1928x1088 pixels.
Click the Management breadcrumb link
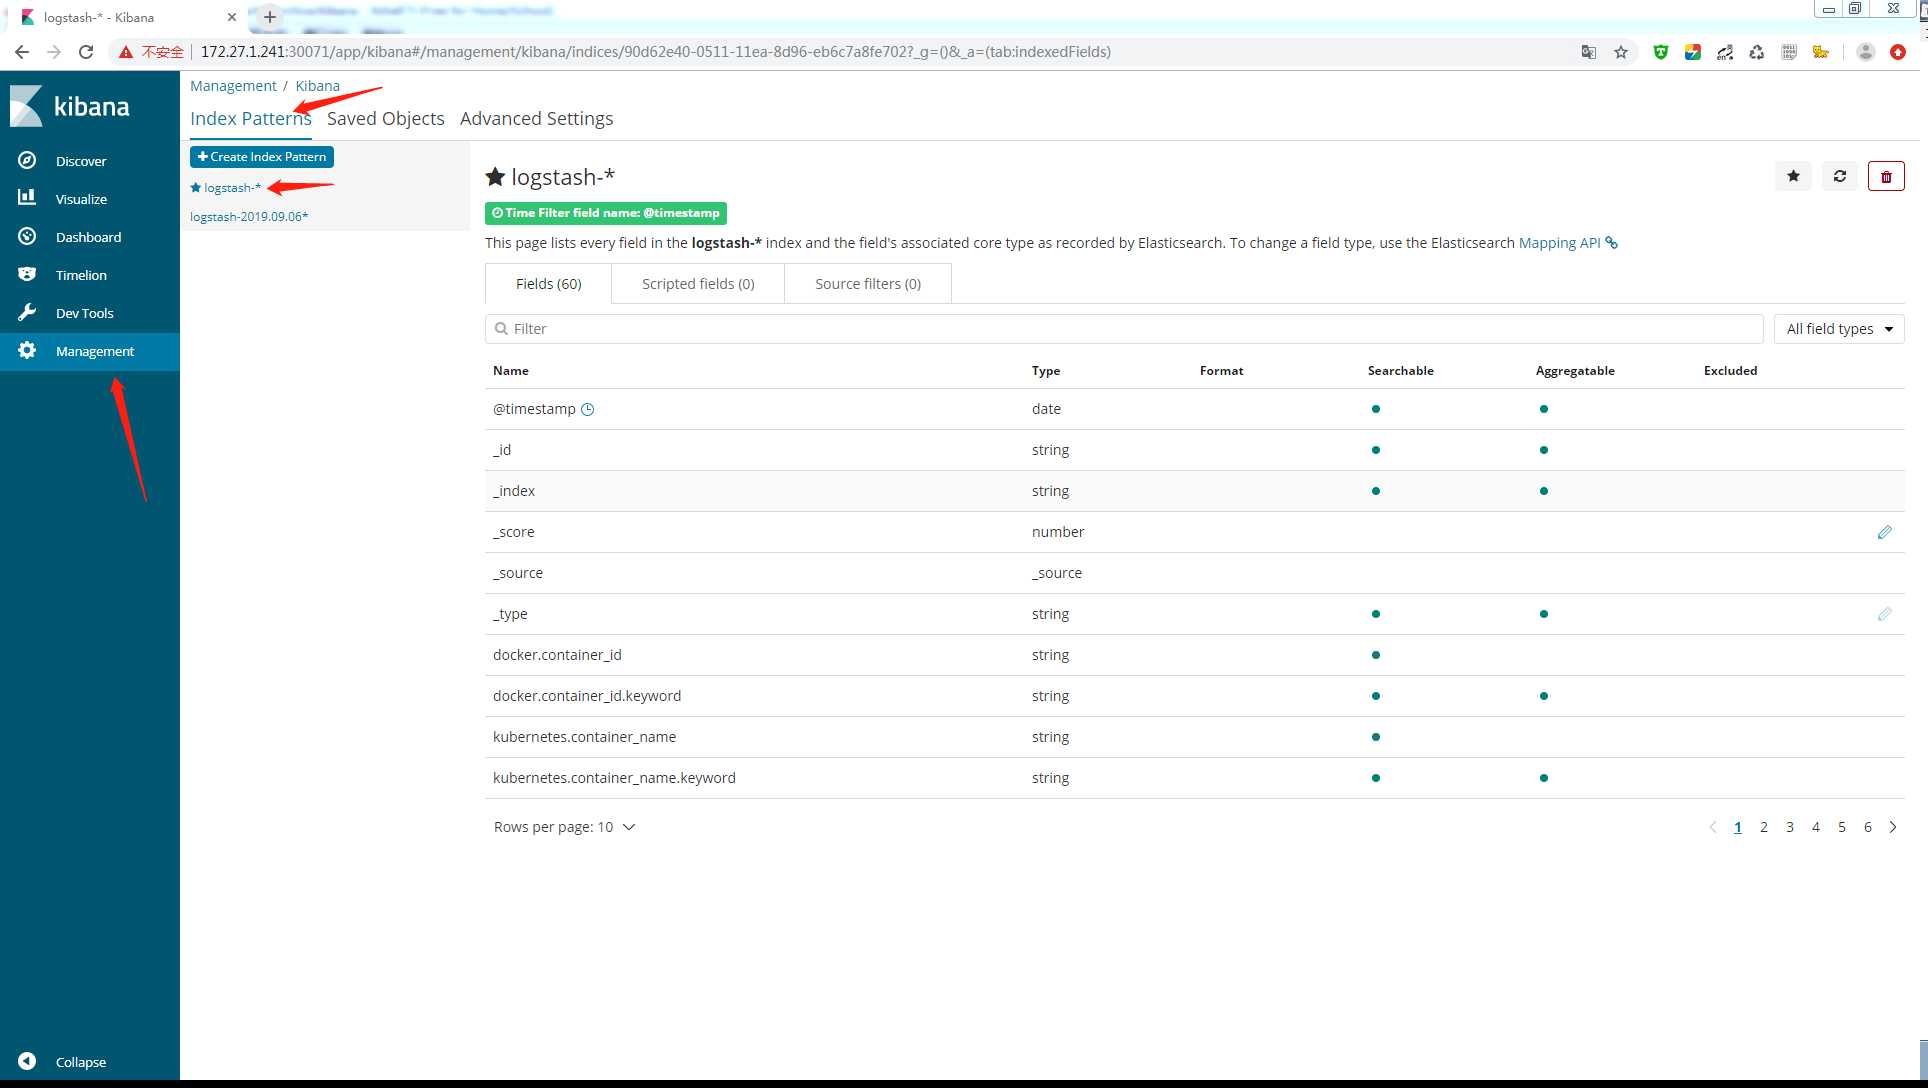[233, 86]
